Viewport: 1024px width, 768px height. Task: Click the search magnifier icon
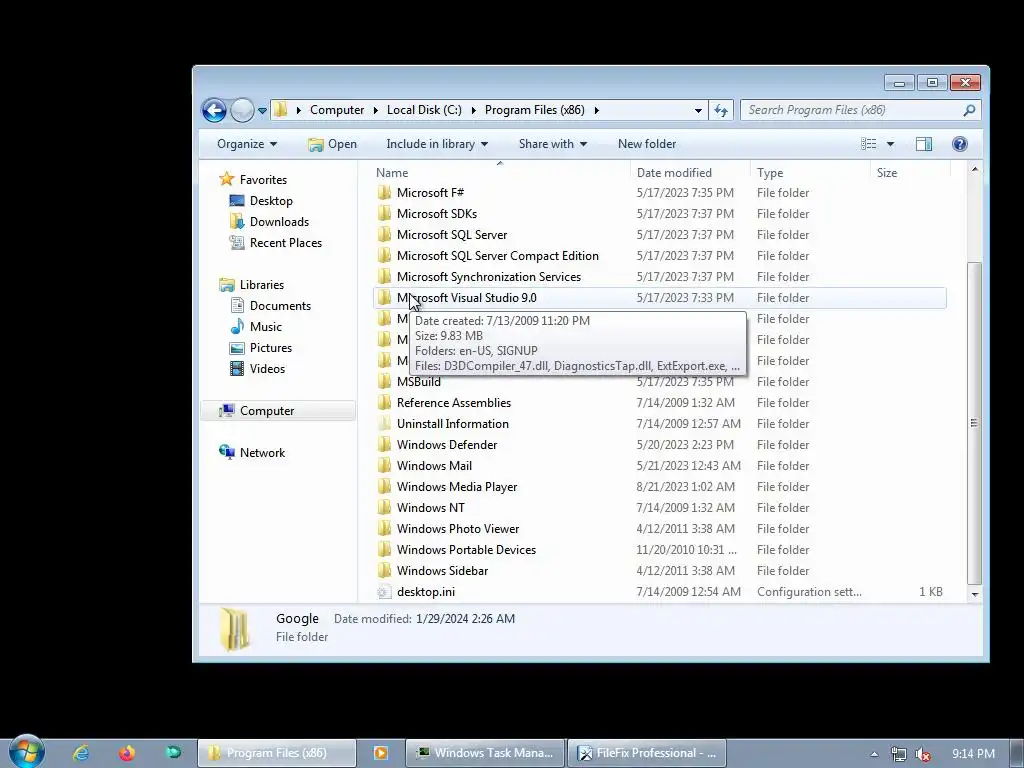(x=969, y=110)
